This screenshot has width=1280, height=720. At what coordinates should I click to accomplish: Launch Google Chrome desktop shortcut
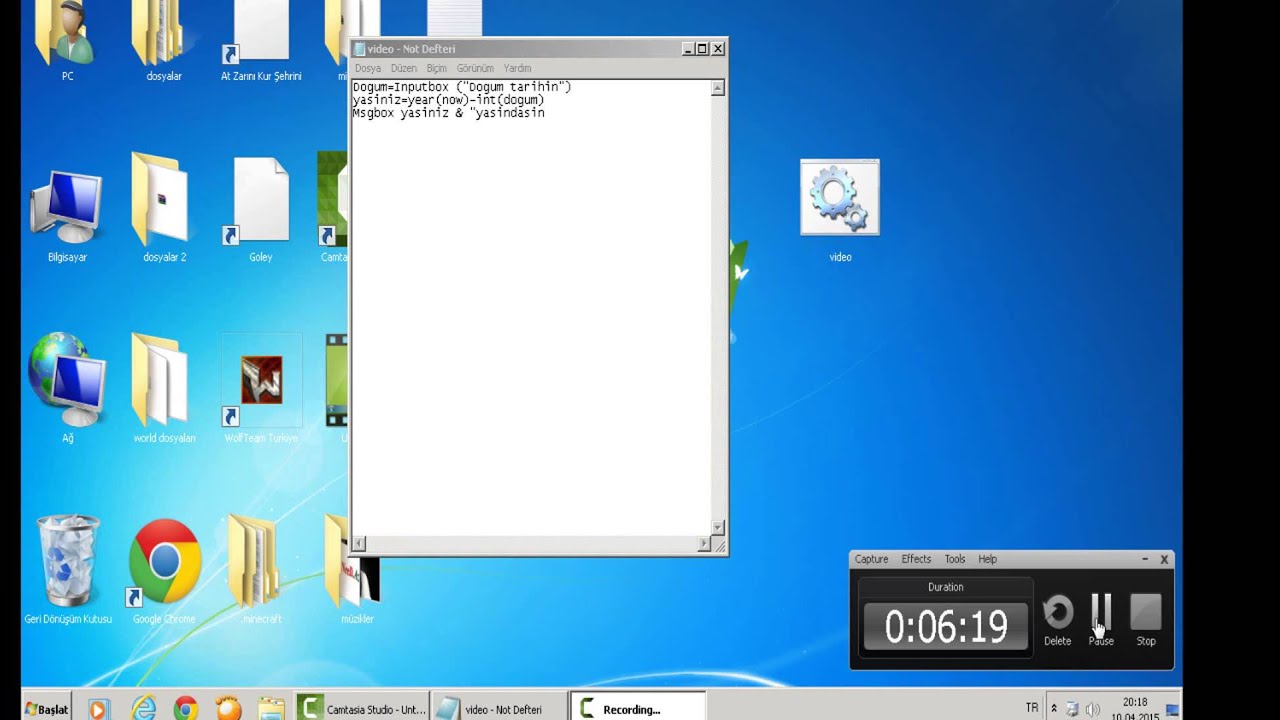[164, 570]
